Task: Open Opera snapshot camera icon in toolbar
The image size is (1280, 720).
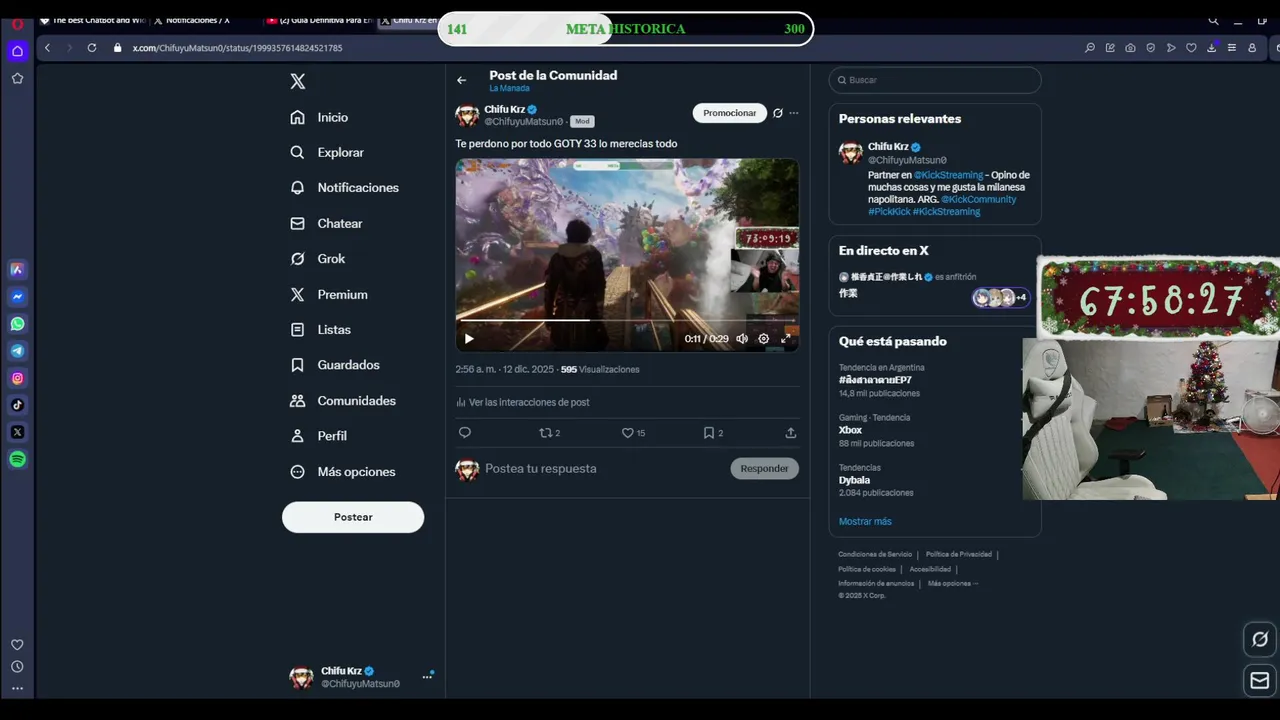Action: [x=1130, y=47]
